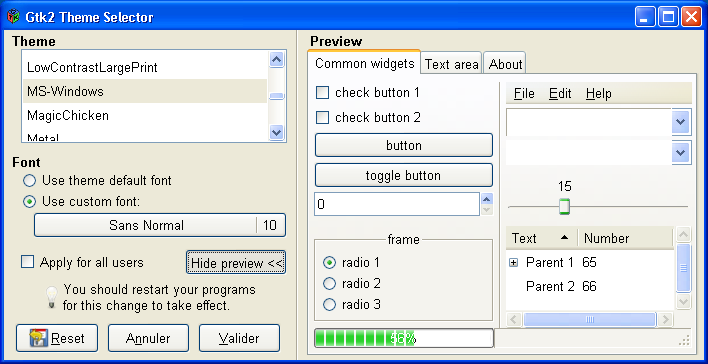Click the theme list scroll up arrow

coord(276,60)
